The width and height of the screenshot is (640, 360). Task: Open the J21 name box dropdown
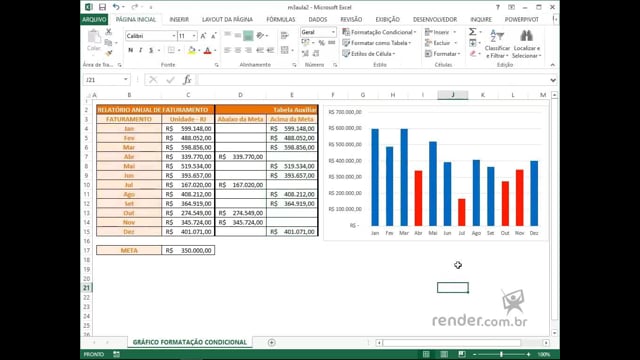point(126,80)
